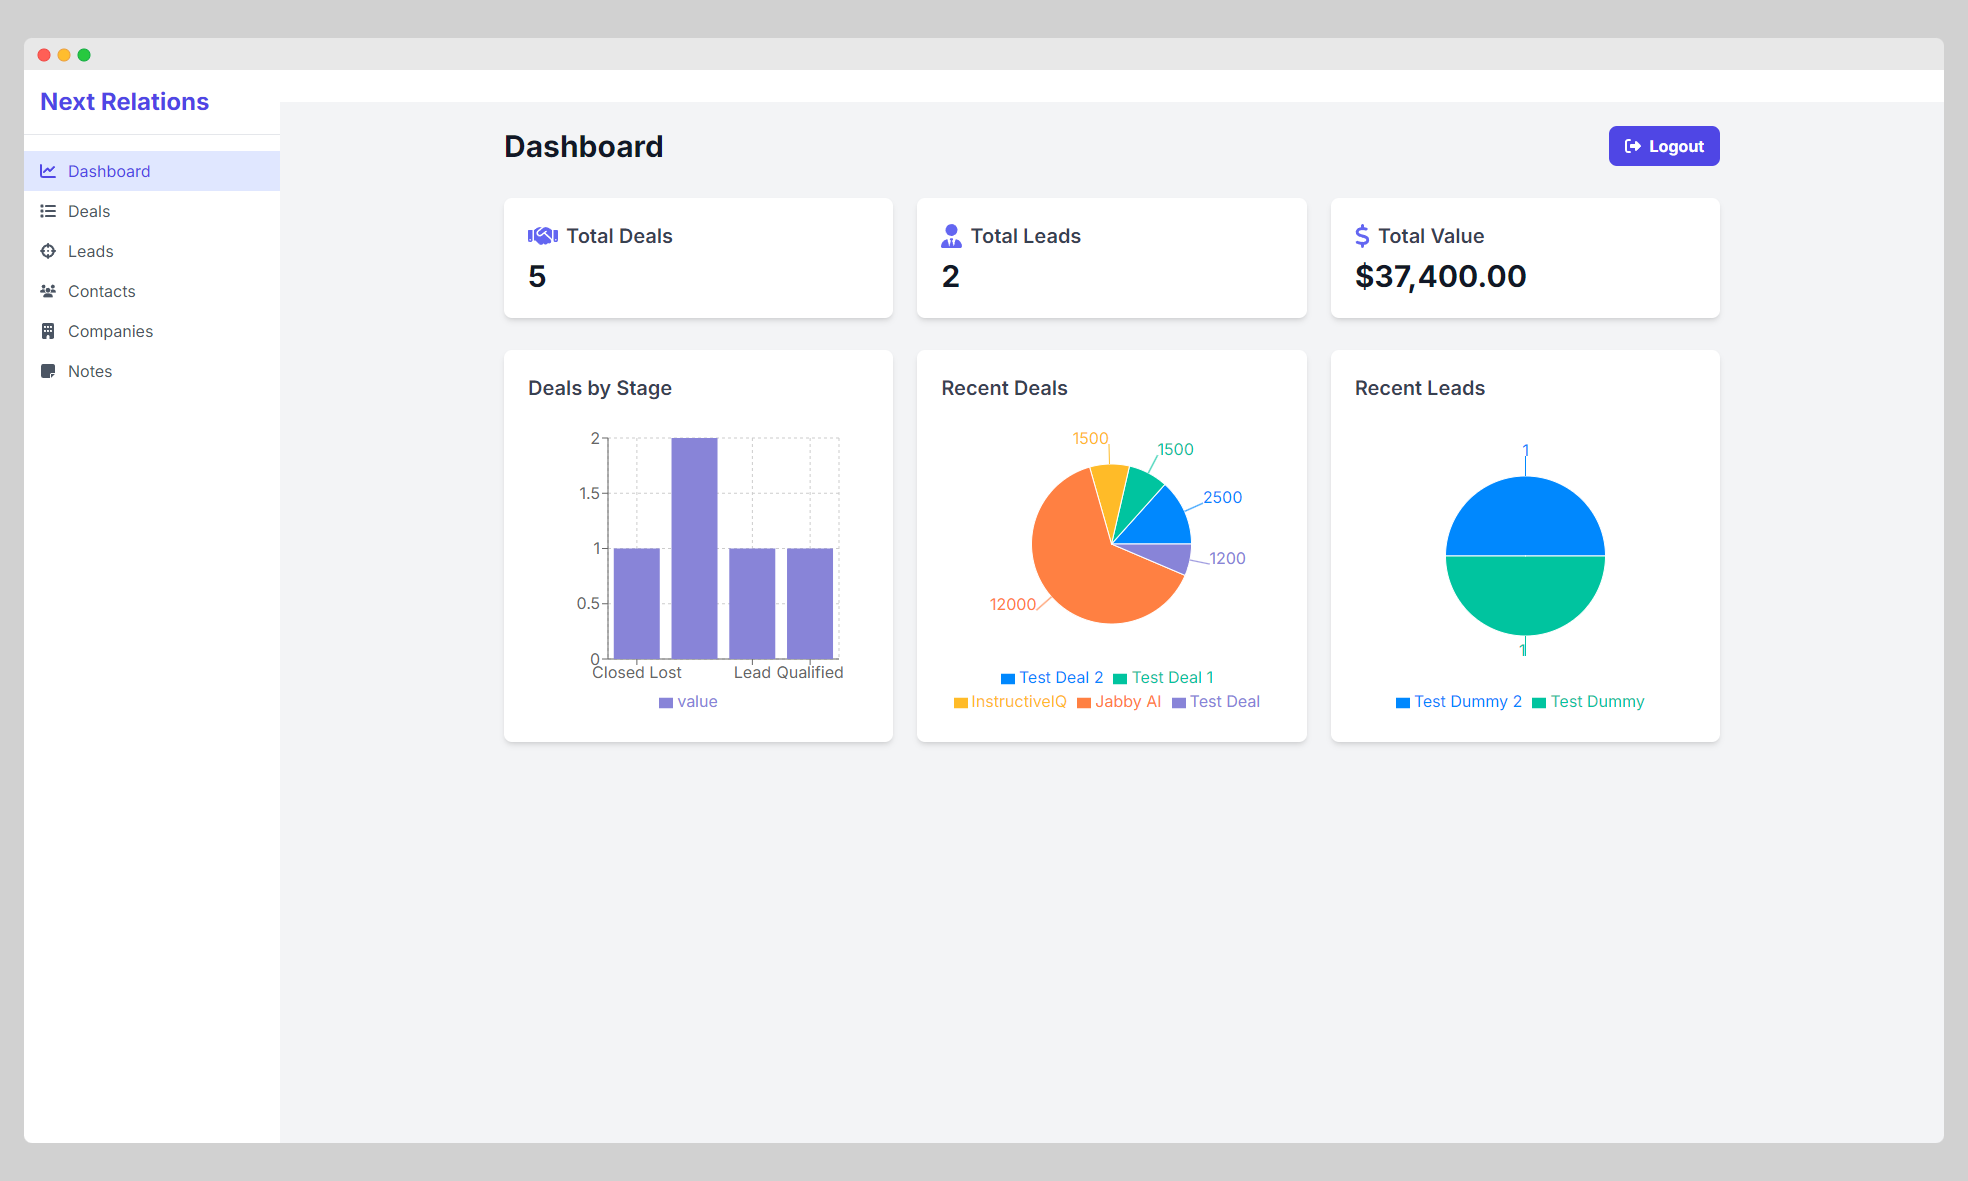
Task: Click the Companies building icon in sidebar
Action: point(47,331)
